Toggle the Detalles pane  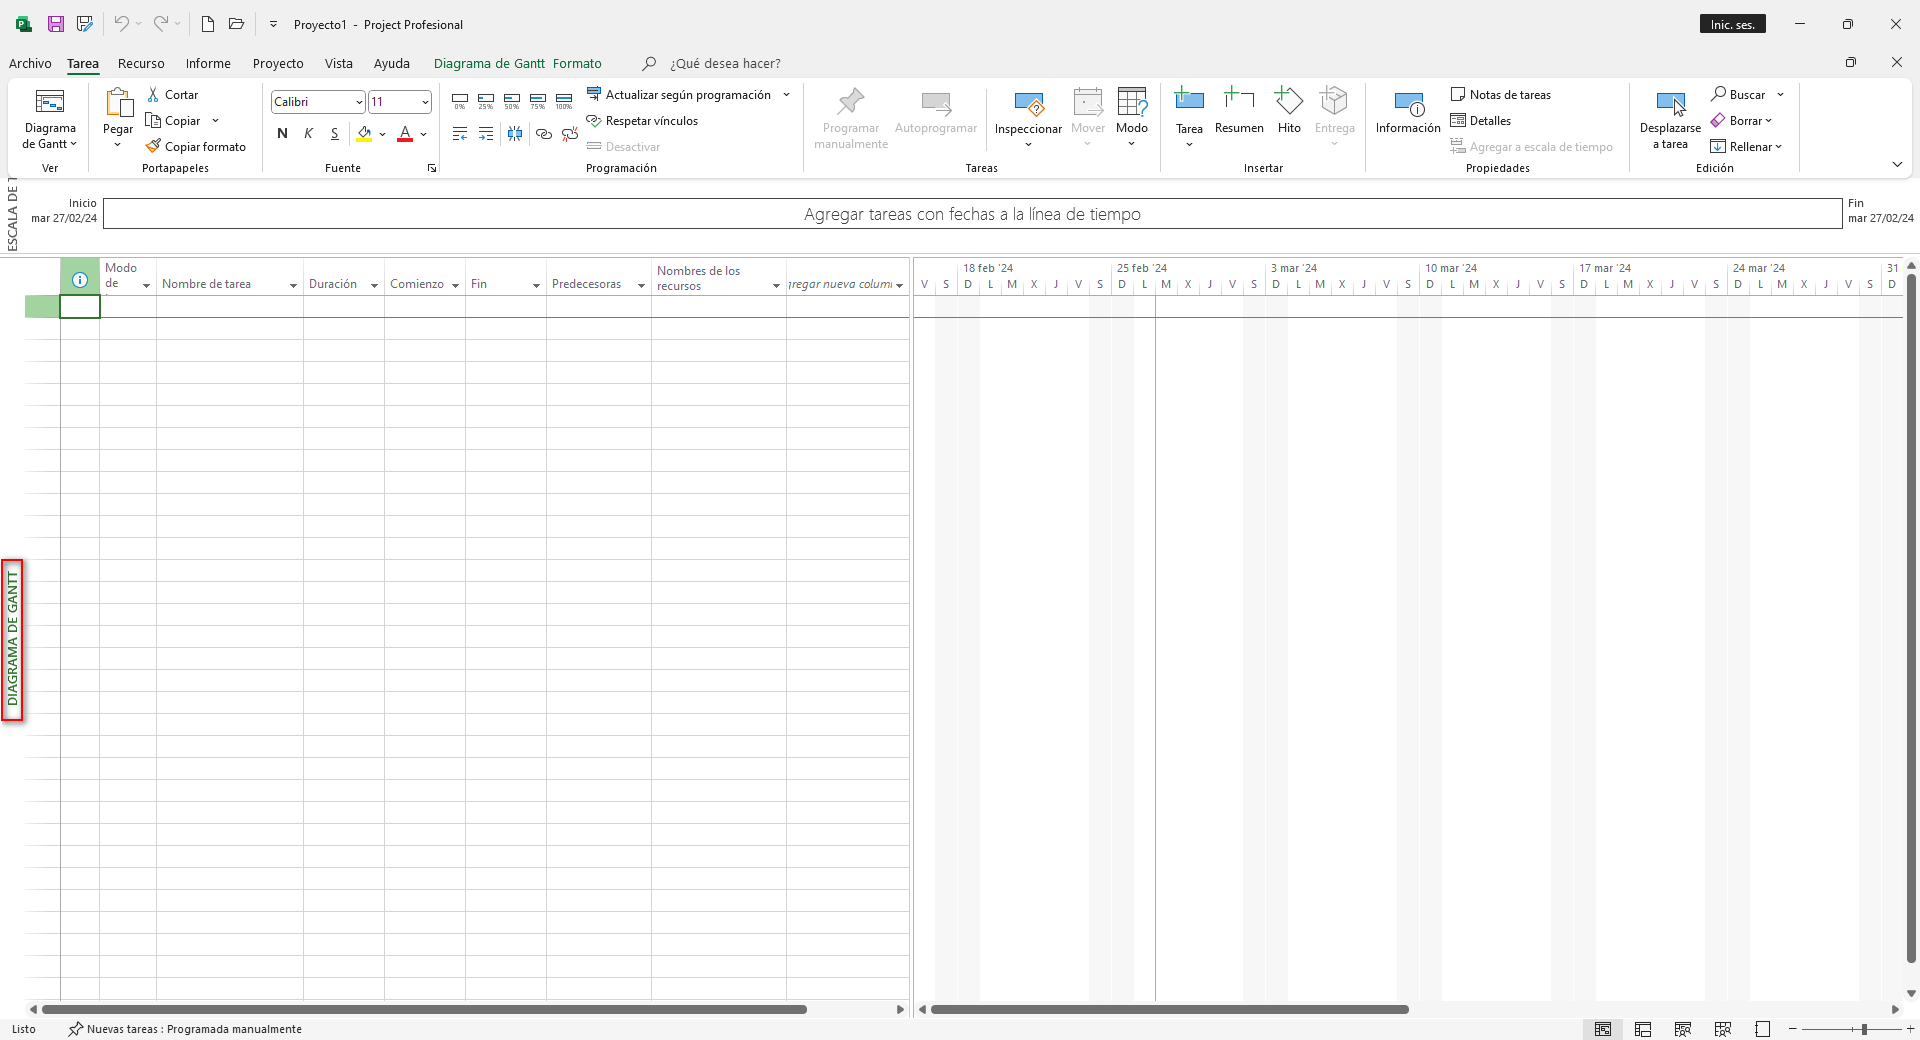pyautogui.click(x=1481, y=121)
